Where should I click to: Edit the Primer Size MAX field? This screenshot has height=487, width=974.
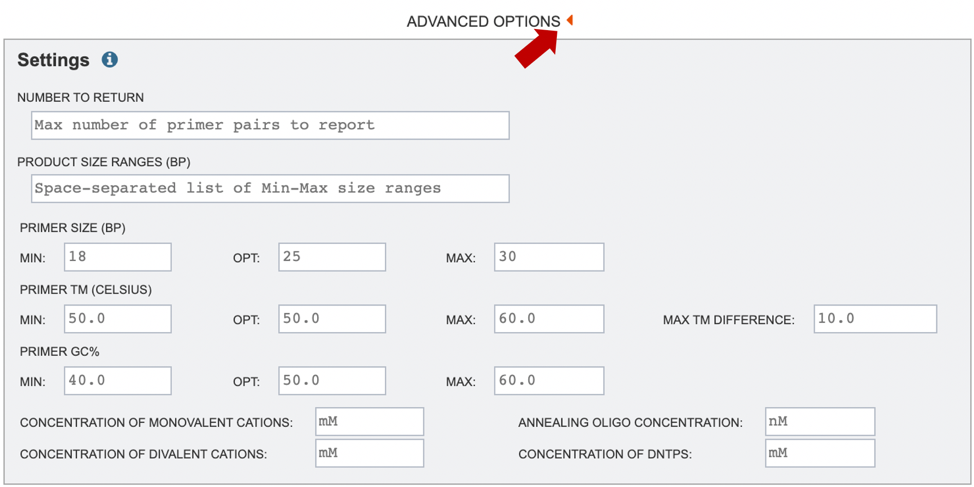(549, 257)
